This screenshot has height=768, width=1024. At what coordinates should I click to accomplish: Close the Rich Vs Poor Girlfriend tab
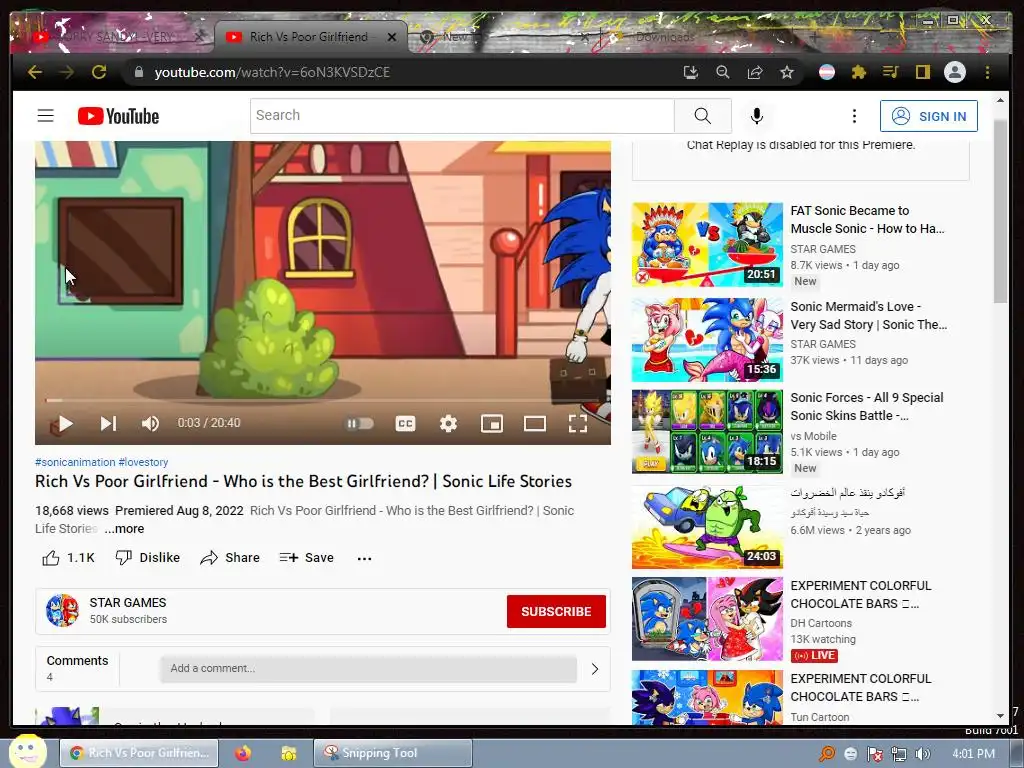pyautogui.click(x=392, y=37)
